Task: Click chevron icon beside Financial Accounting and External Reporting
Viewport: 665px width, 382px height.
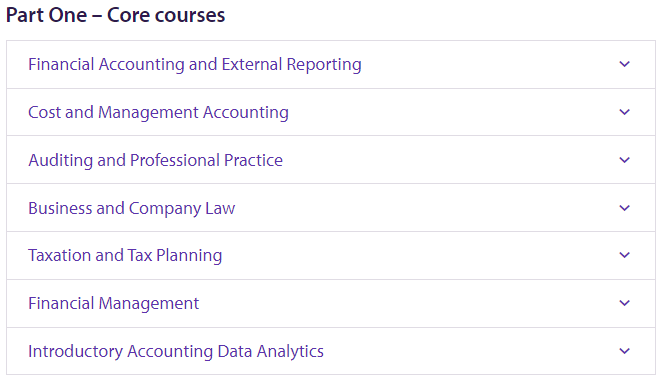Action: [624, 64]
